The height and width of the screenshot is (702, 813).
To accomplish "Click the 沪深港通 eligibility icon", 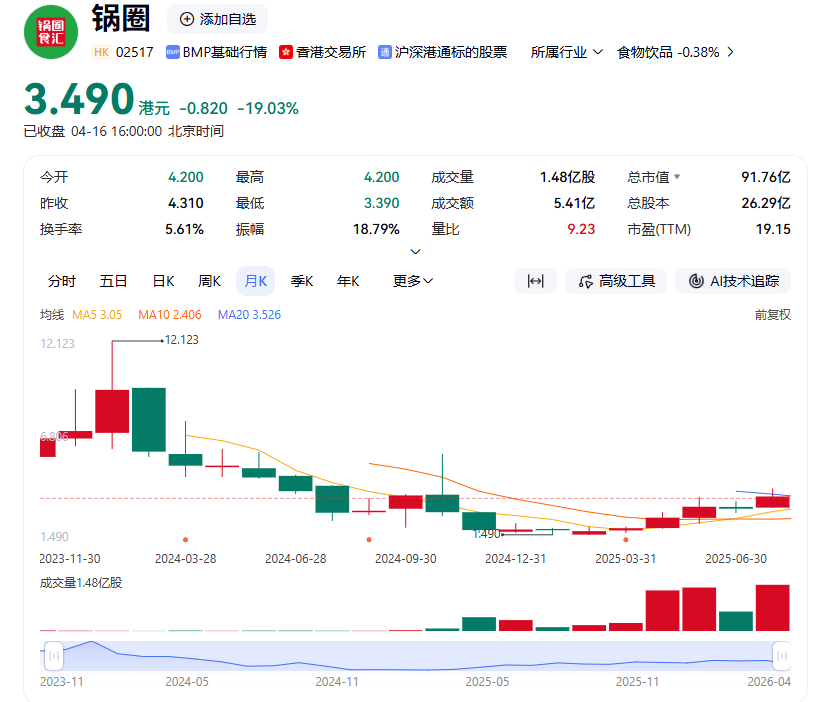I will pos(384,51).
